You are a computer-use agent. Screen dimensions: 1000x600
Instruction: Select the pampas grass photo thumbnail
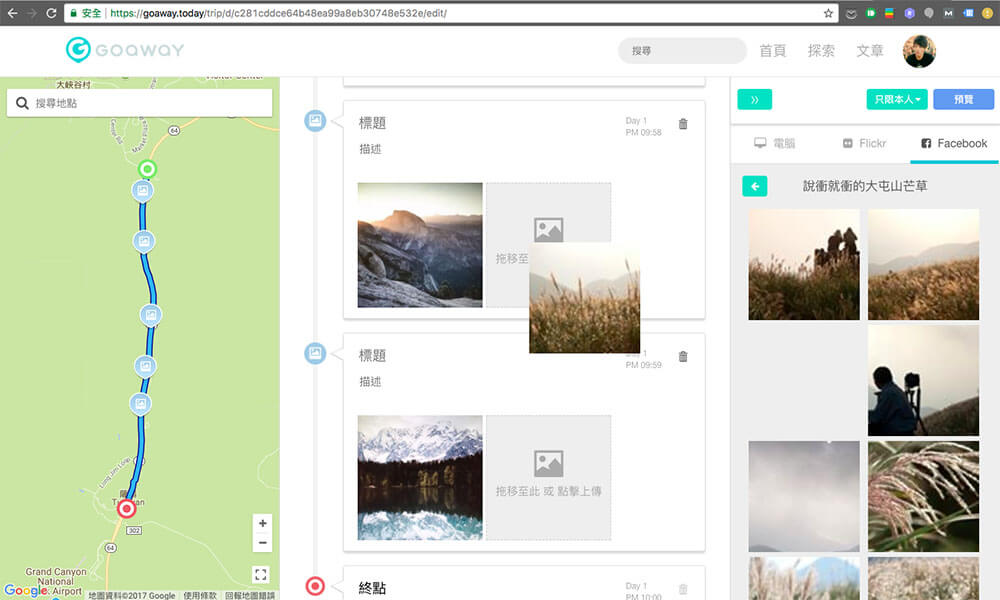(x=922, y=497)
